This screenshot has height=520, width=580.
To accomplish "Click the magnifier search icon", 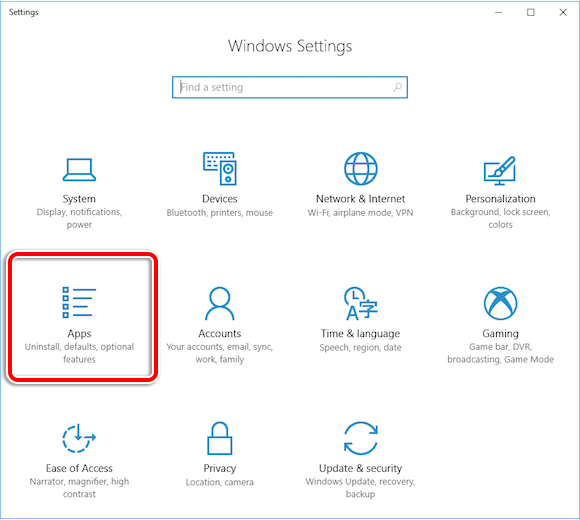I will tap(397, 87).
